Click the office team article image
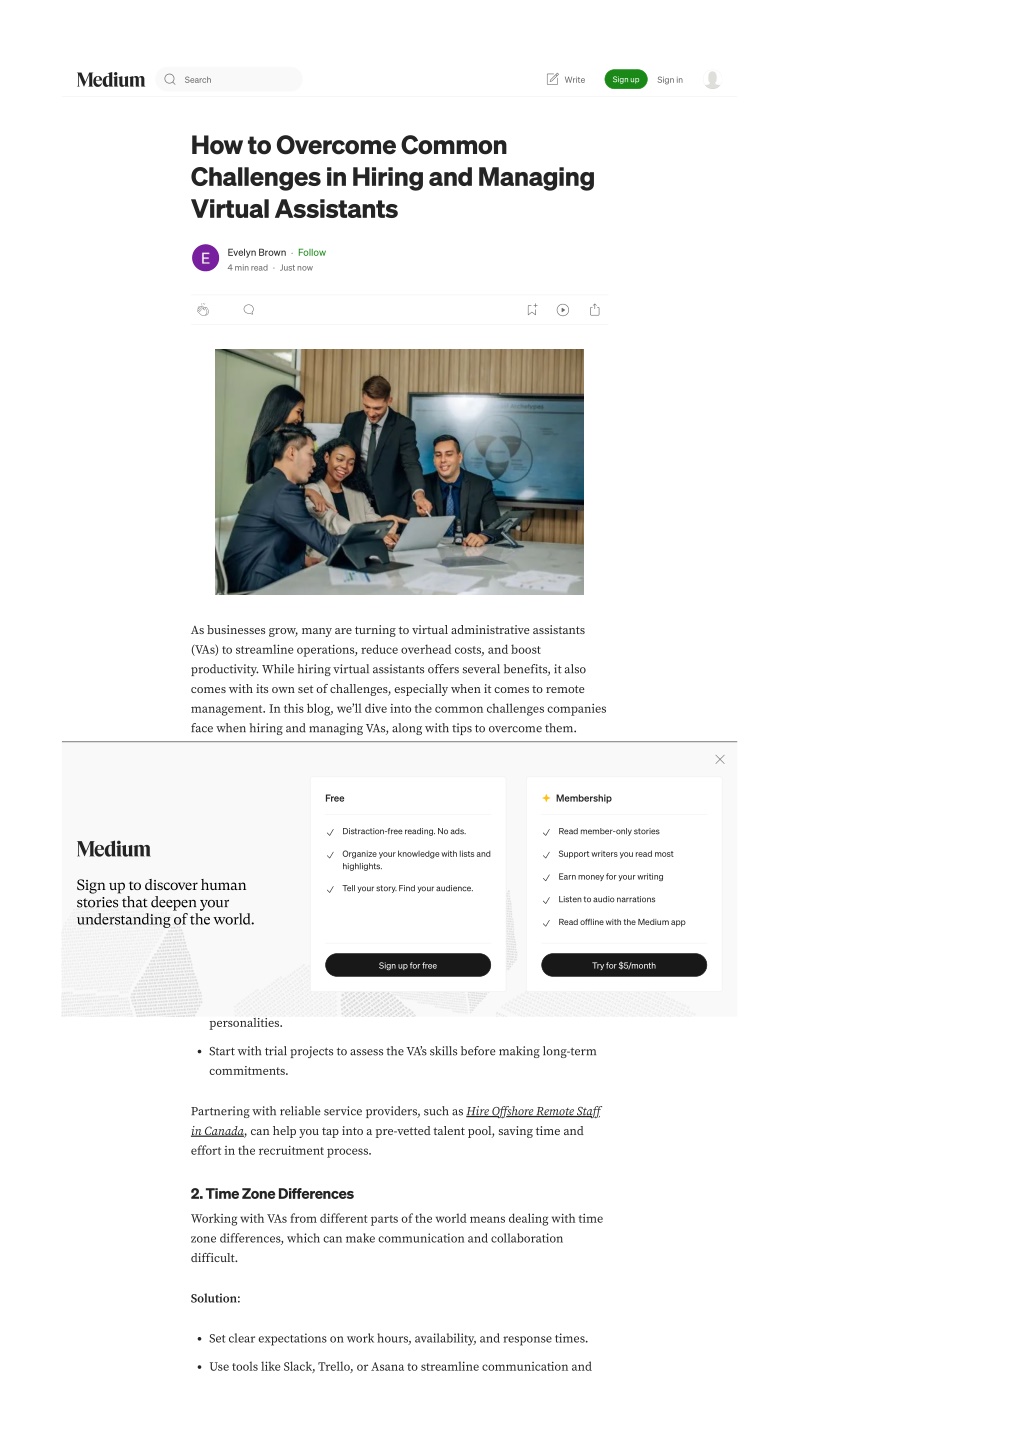The height and width of the screenshot is (1449, 1024). (x=399, y=472)
